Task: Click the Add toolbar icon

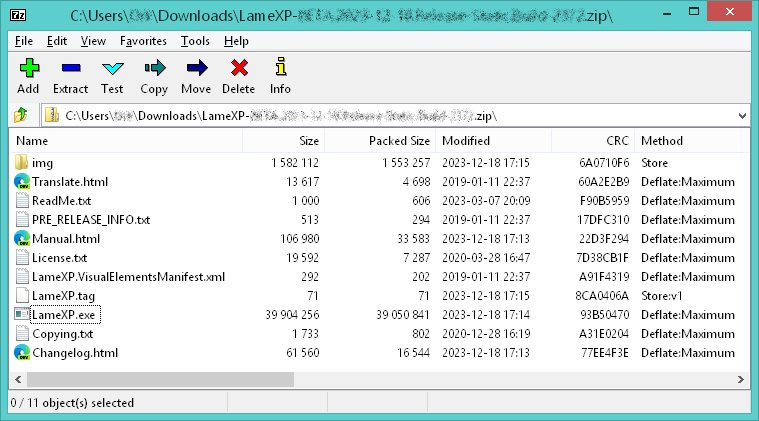Action: 29,68
